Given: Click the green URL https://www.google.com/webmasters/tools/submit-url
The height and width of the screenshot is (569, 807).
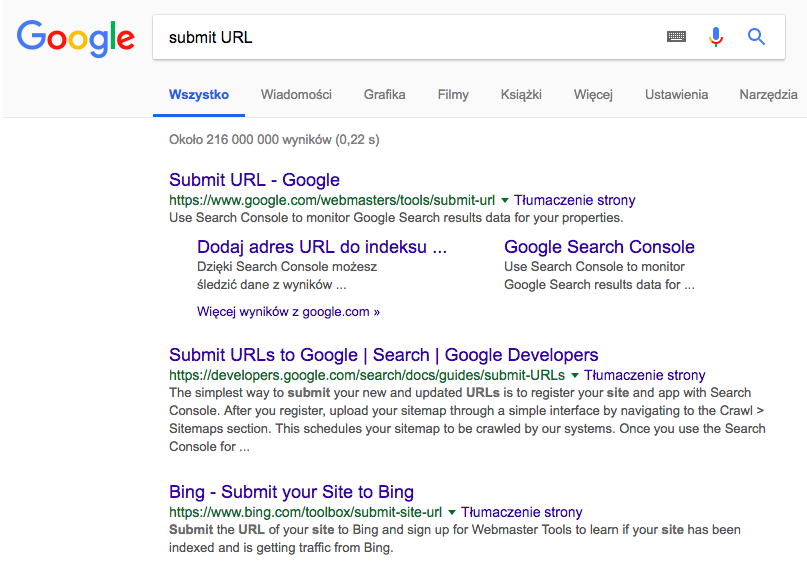Looking at the screenshot, I should tap(332, 200).
